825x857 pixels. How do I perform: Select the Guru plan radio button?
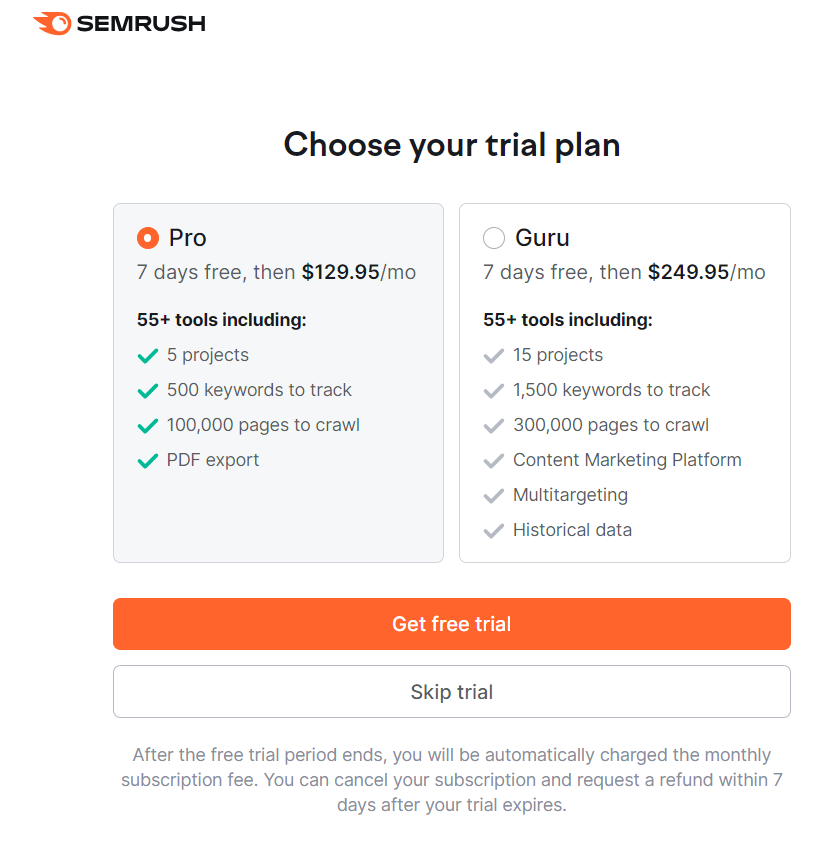point(494,238)
